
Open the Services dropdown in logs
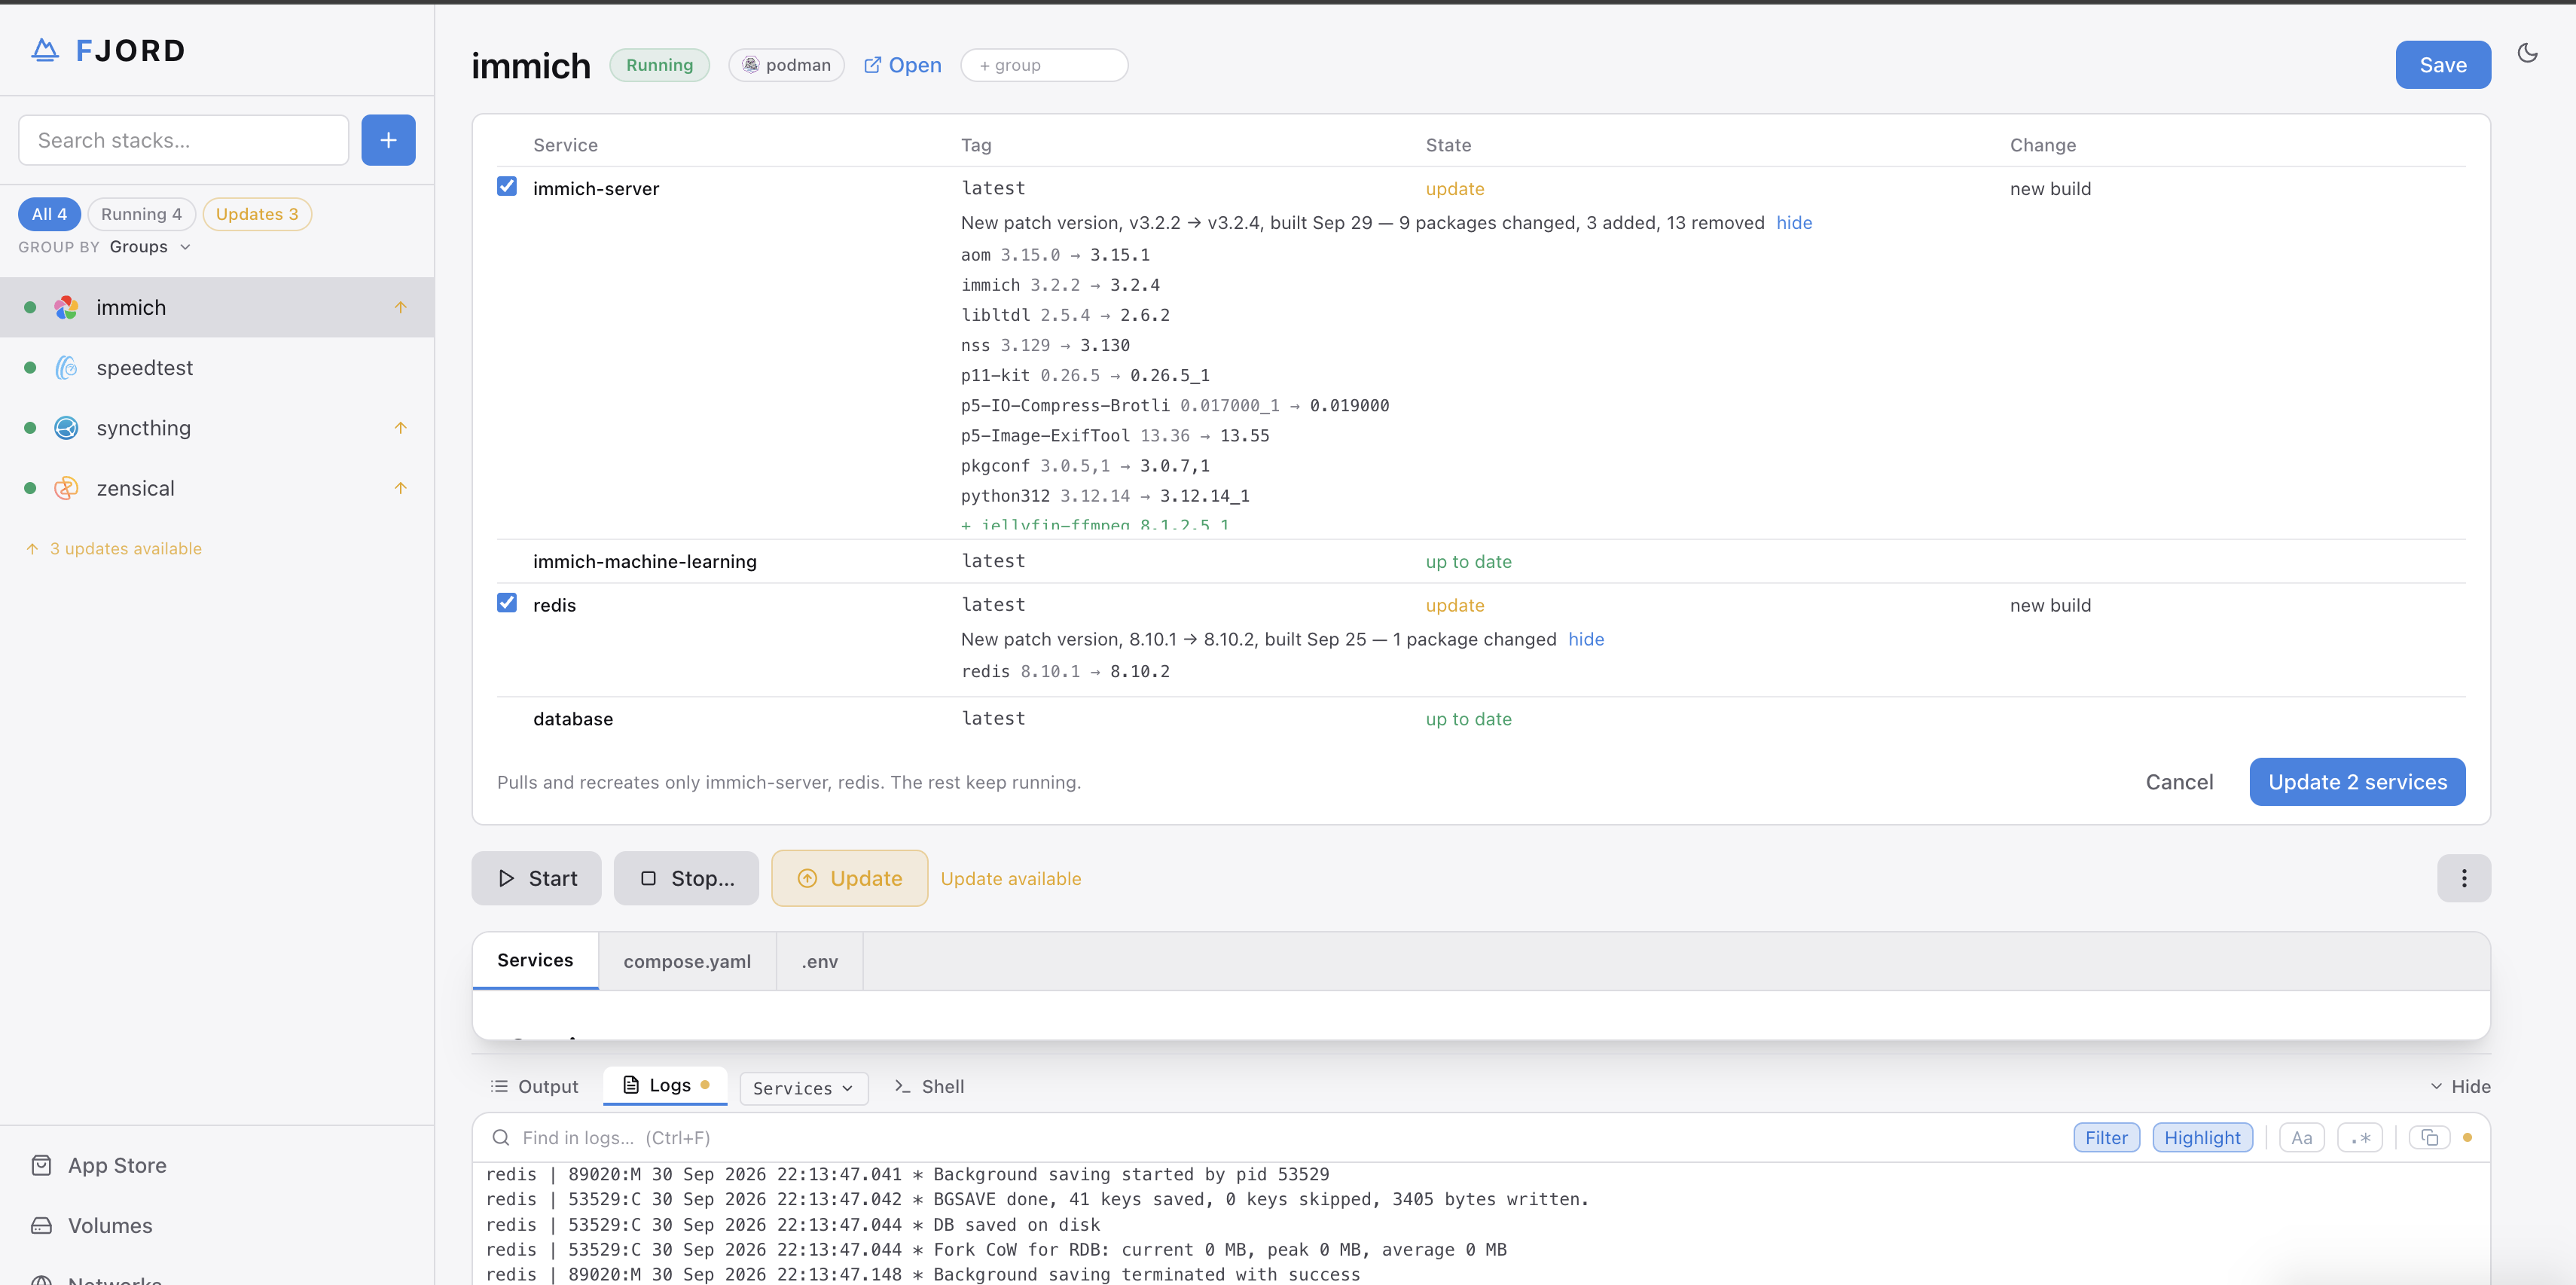803,1088
